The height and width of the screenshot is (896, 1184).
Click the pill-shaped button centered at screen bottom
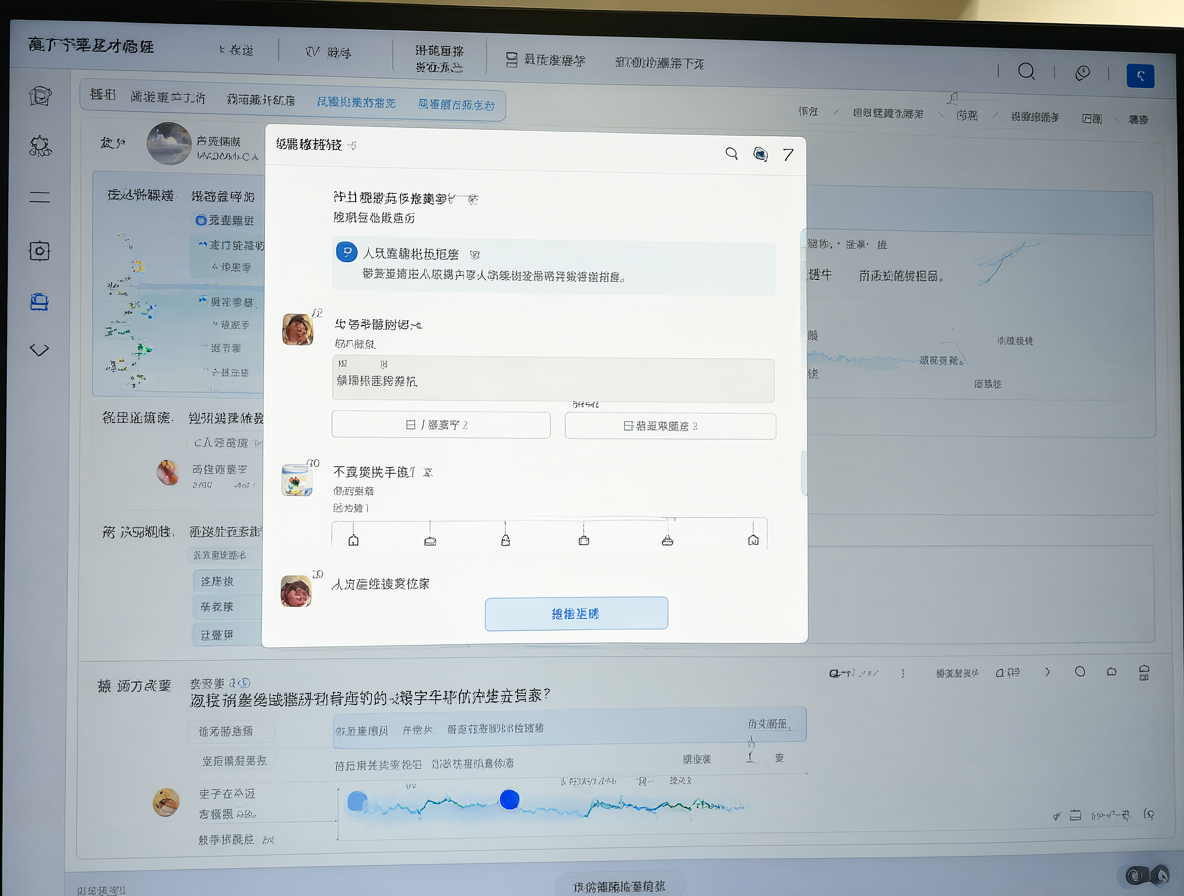[x=619, y=885]
